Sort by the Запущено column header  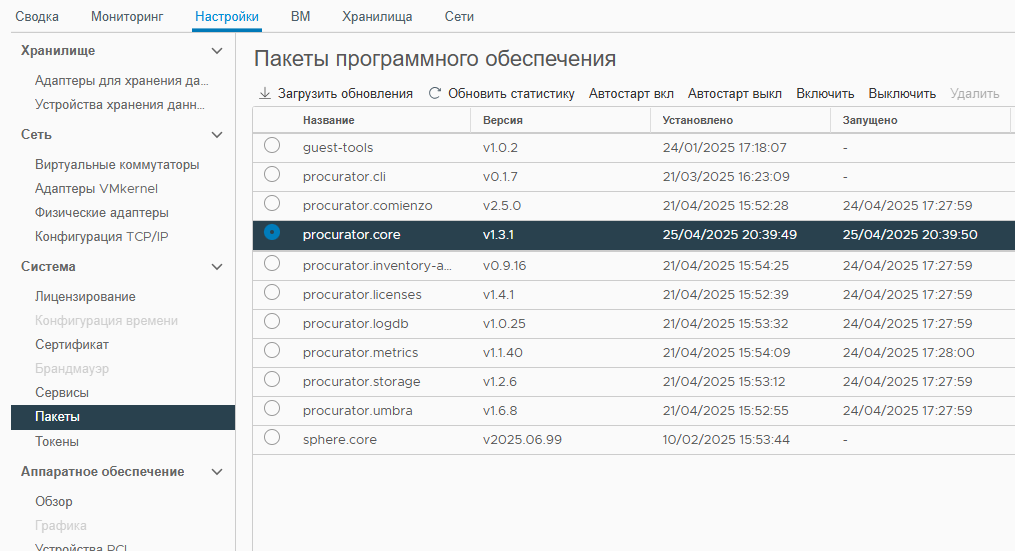click(x=870, y=120)
